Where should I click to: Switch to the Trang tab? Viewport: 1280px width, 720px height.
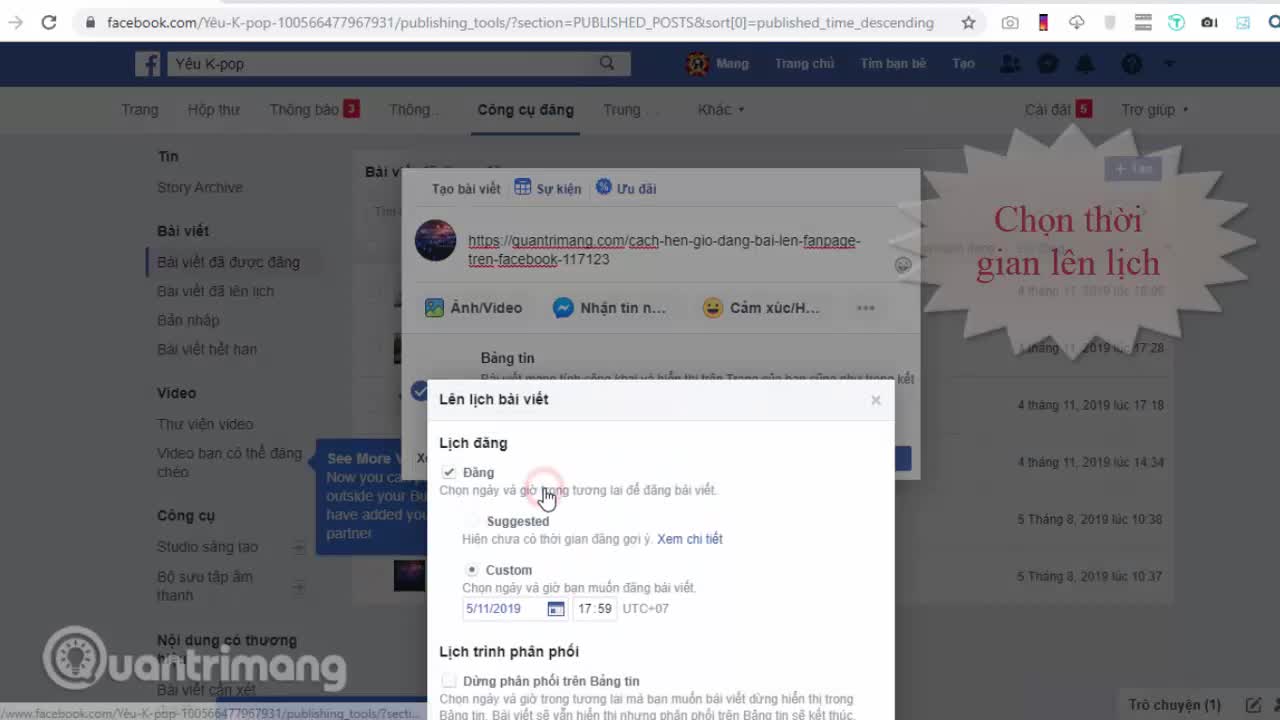pos(140,110)
